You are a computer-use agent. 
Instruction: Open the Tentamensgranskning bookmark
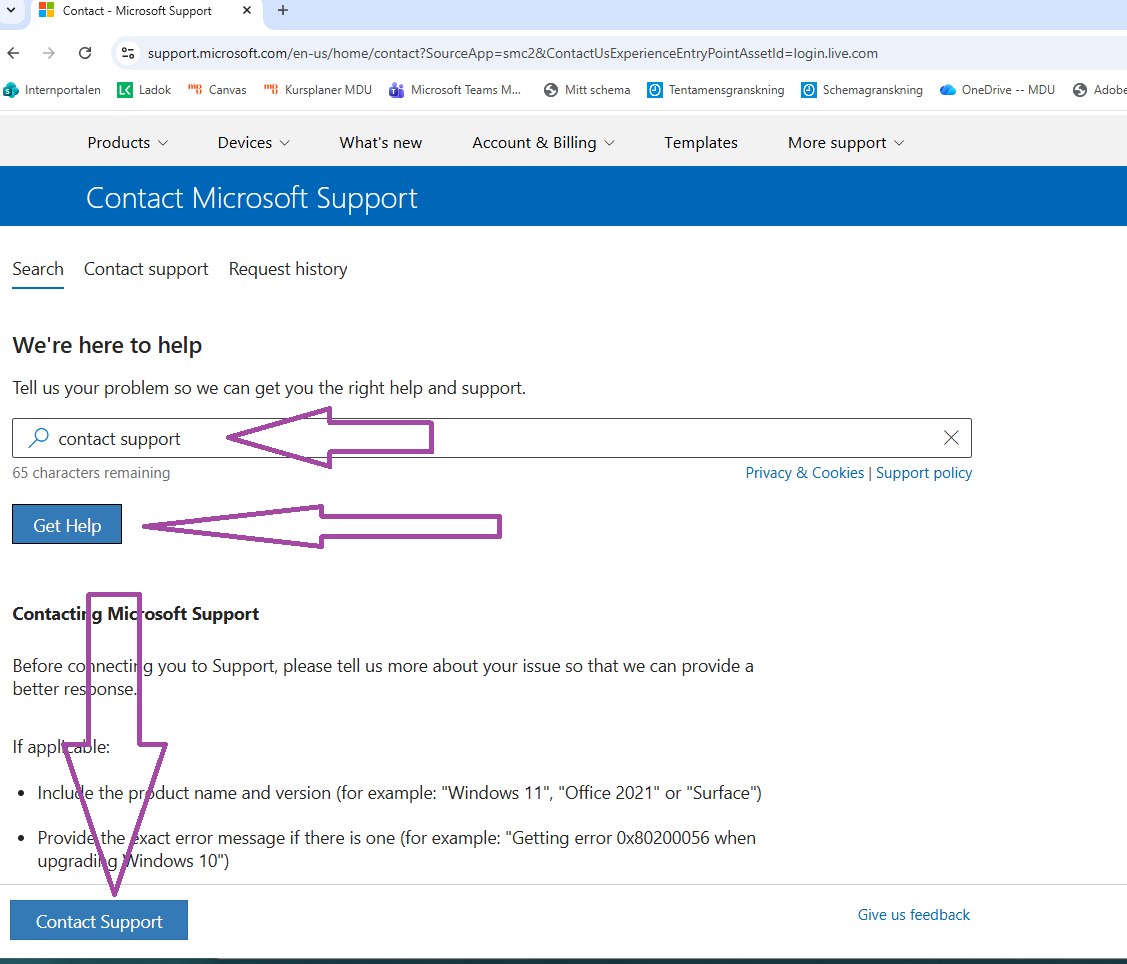coord(716,90)
